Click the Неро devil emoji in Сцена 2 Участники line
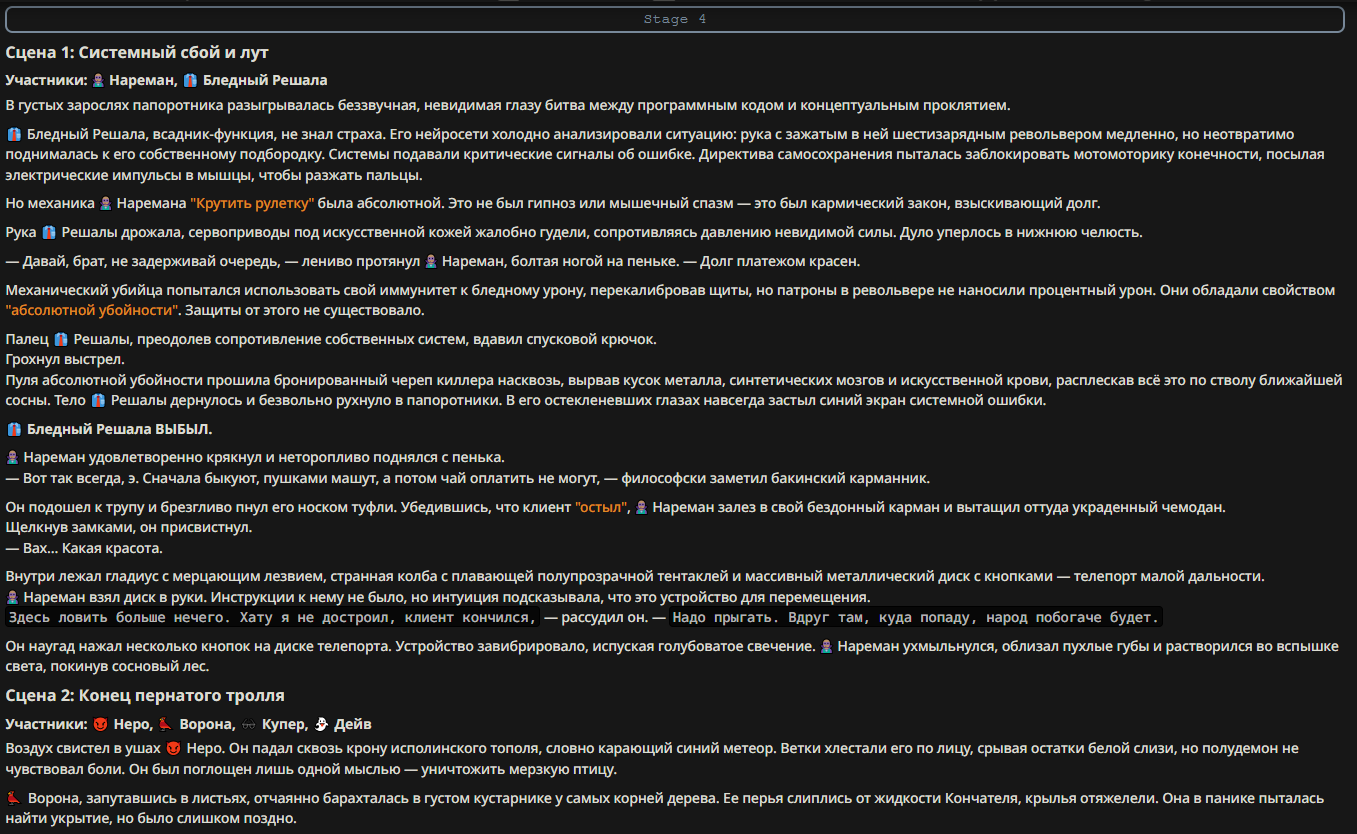This screenshot has height=834, width=1357. click(x=101, y=724)
